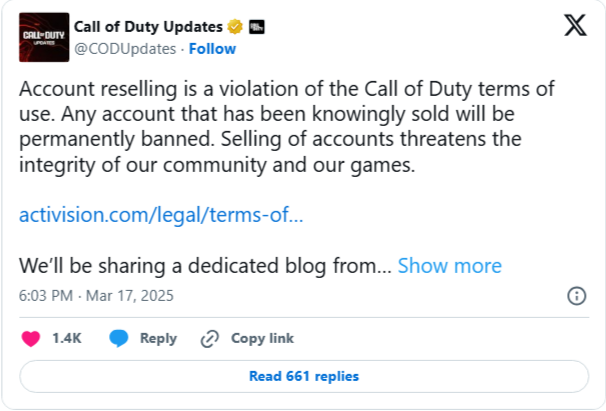Like the tweet with heart icon

(x=31, y=339)
